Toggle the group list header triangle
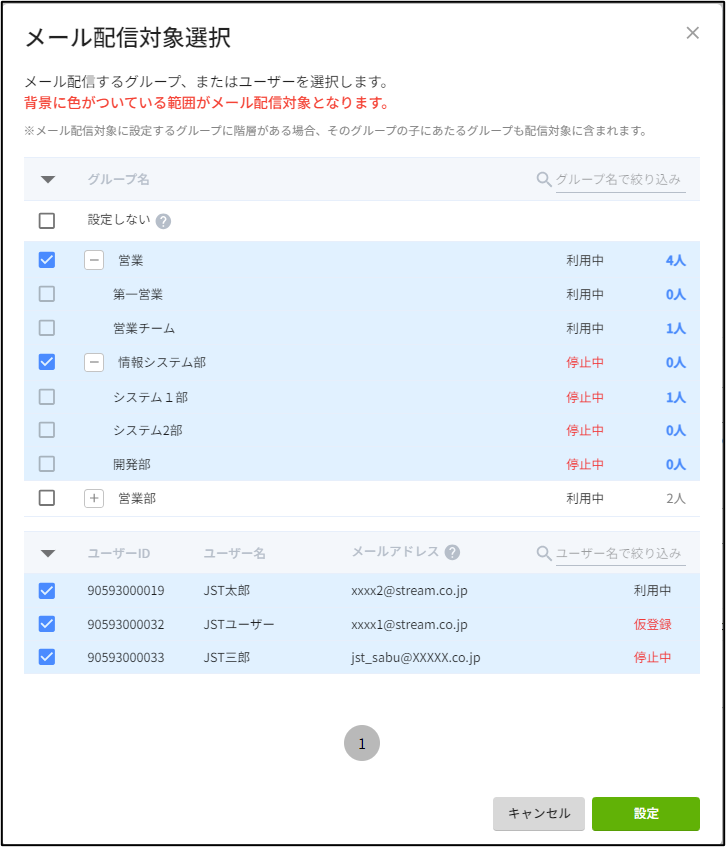Viewport: 726px width, 847px height. click(x=48, y=180)
